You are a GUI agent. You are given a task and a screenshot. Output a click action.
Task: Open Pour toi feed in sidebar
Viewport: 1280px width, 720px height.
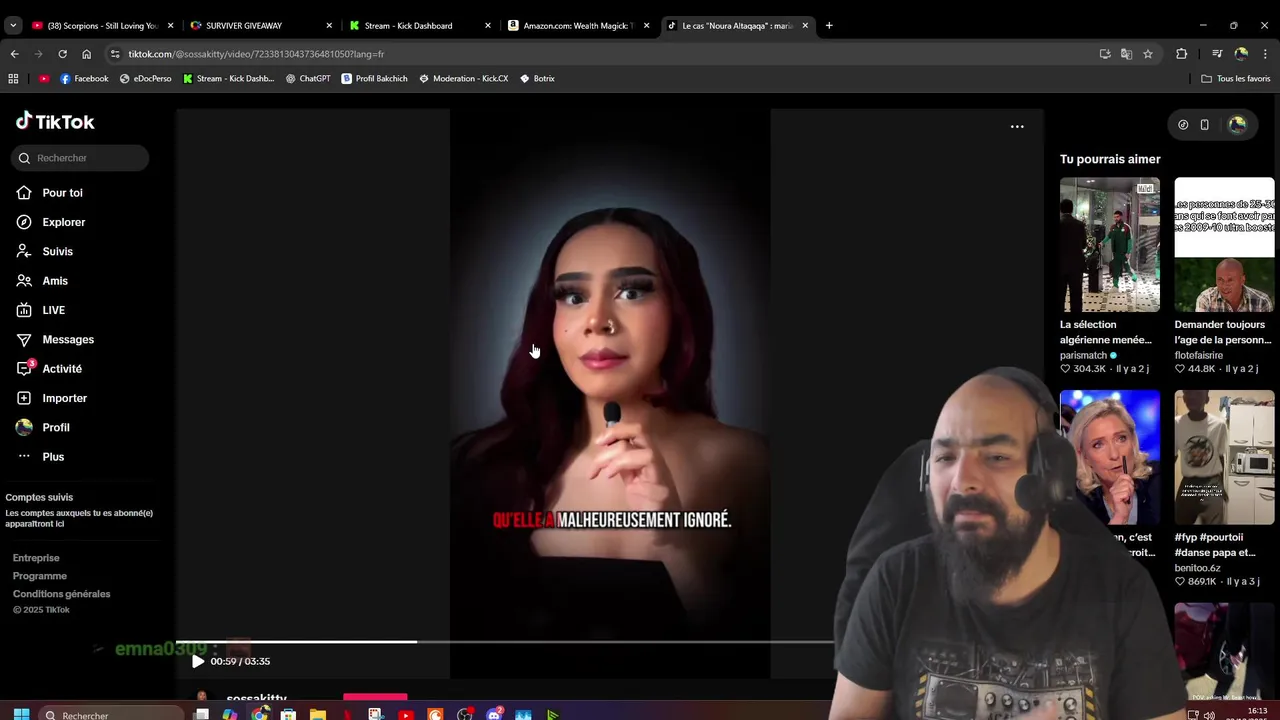click(50, 193)
